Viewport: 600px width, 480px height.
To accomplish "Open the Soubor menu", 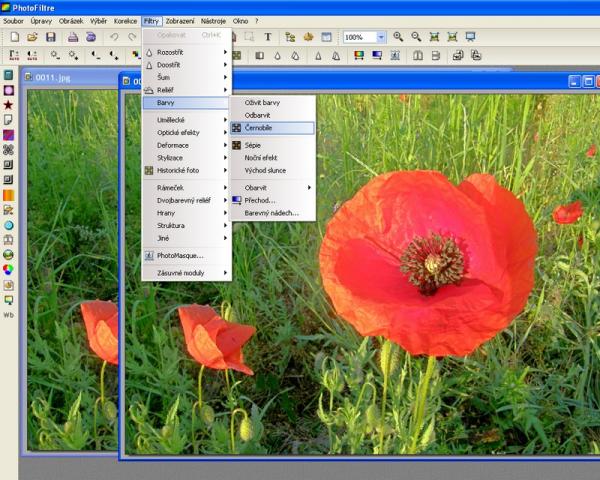I will click(13, 21).
